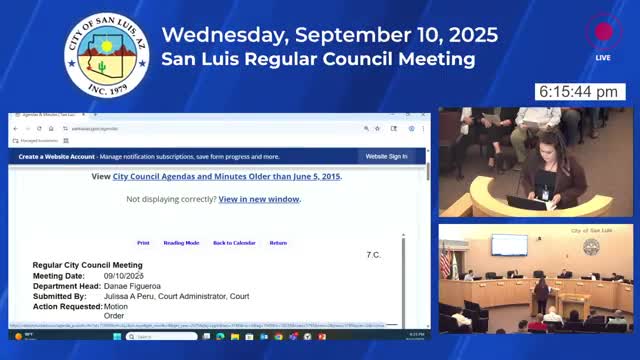This screenshot has width=640, height=360.
Task: Open the site information icon beside the address
Action: click(65, 129)
